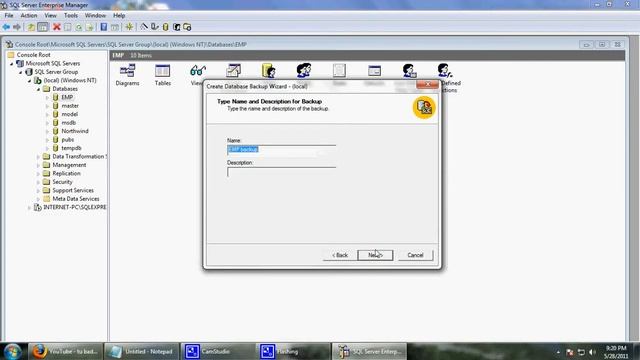Open the Tools menu
This screenshot has width=640, height=360.
(71, 16)
